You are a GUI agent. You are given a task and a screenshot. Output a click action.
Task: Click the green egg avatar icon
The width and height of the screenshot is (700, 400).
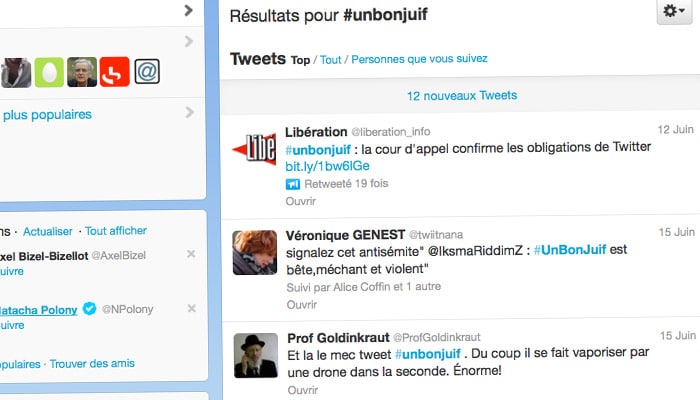pyautogui.click(x=49, y=72)
